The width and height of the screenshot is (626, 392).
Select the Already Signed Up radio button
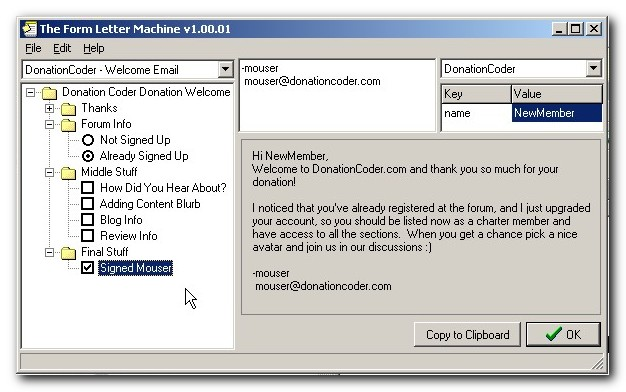(x=88, y=156)
